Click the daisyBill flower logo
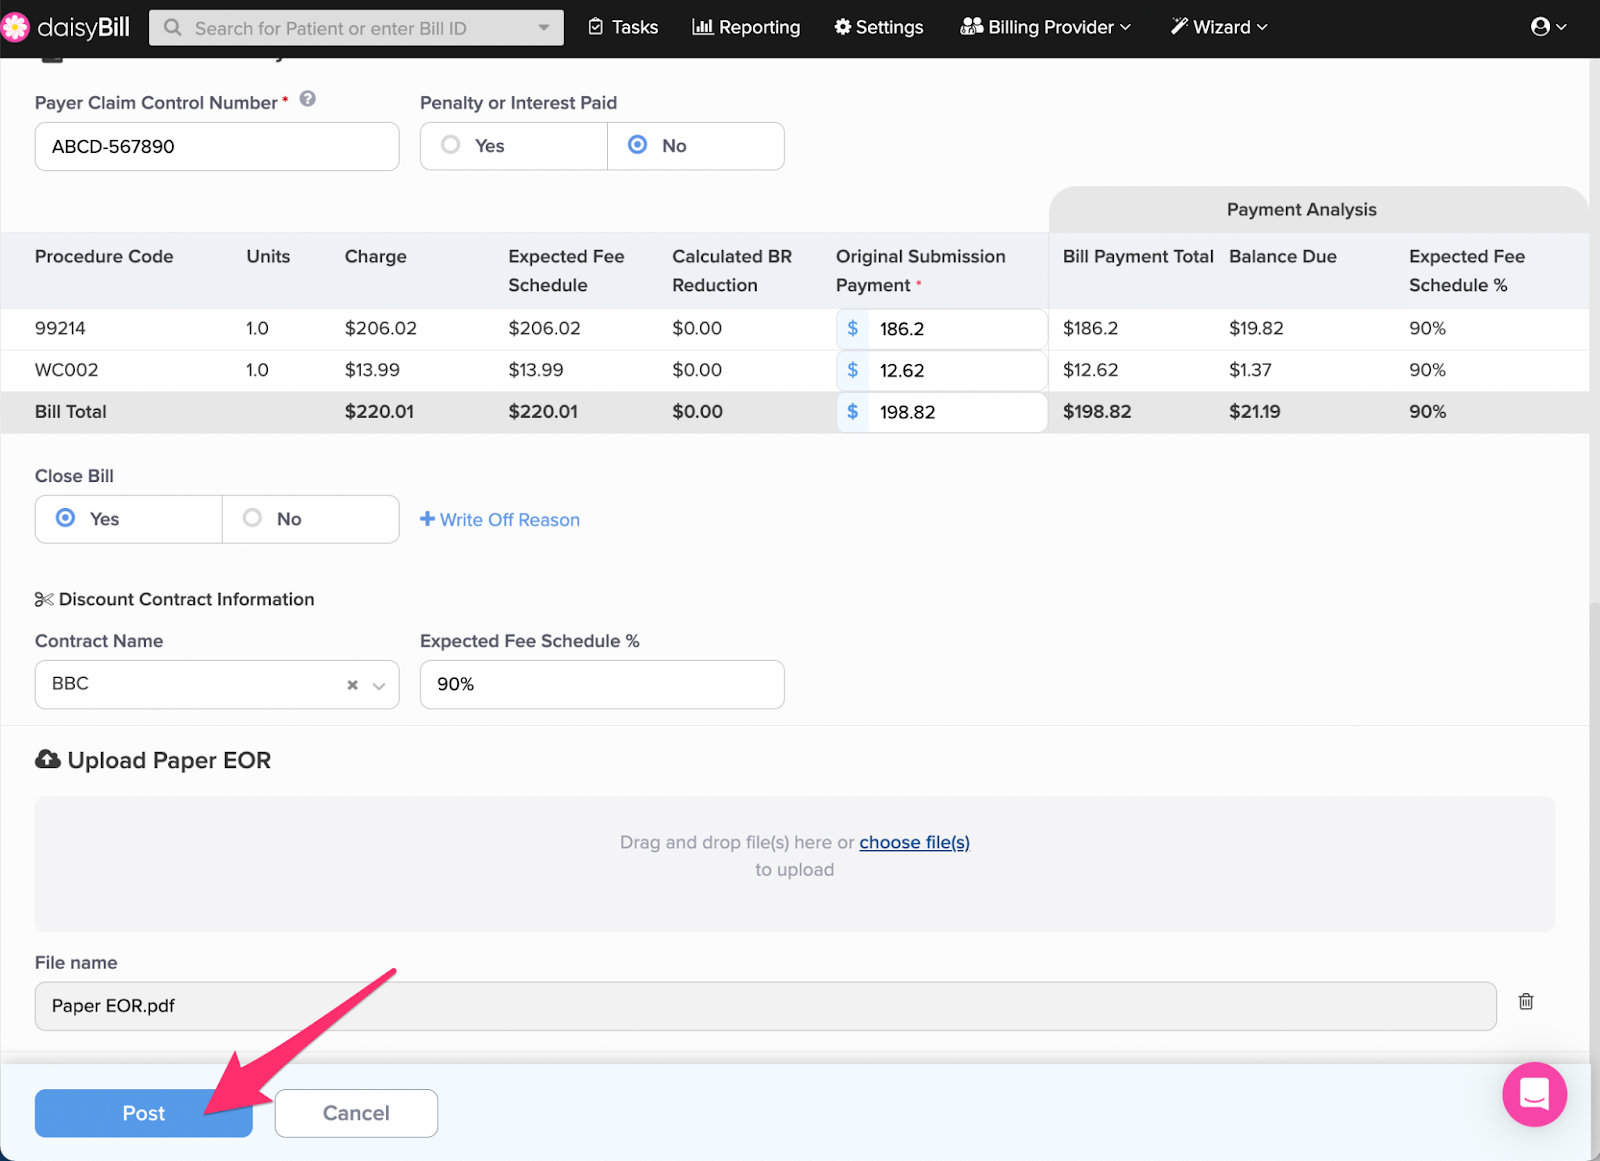The height and width of the screenshot is (1161, 1600). point(15,27)
